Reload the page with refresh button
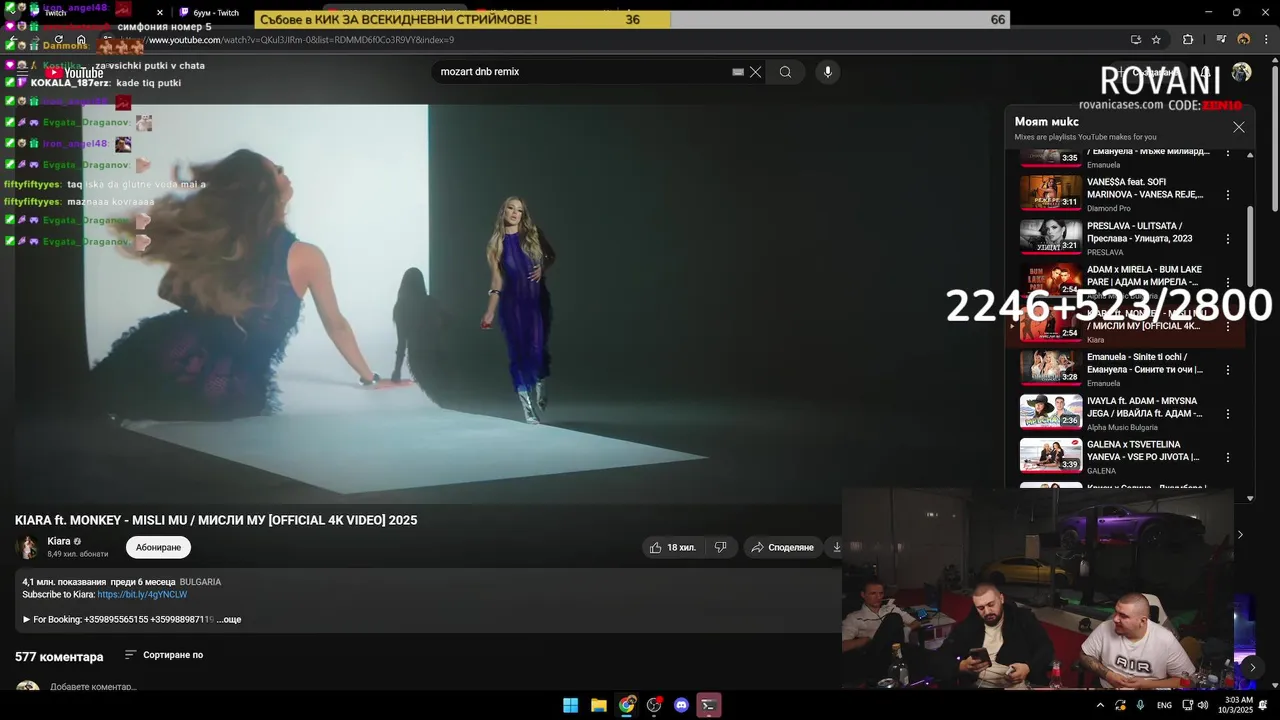The image size is (1280, 720). [59, 40]
